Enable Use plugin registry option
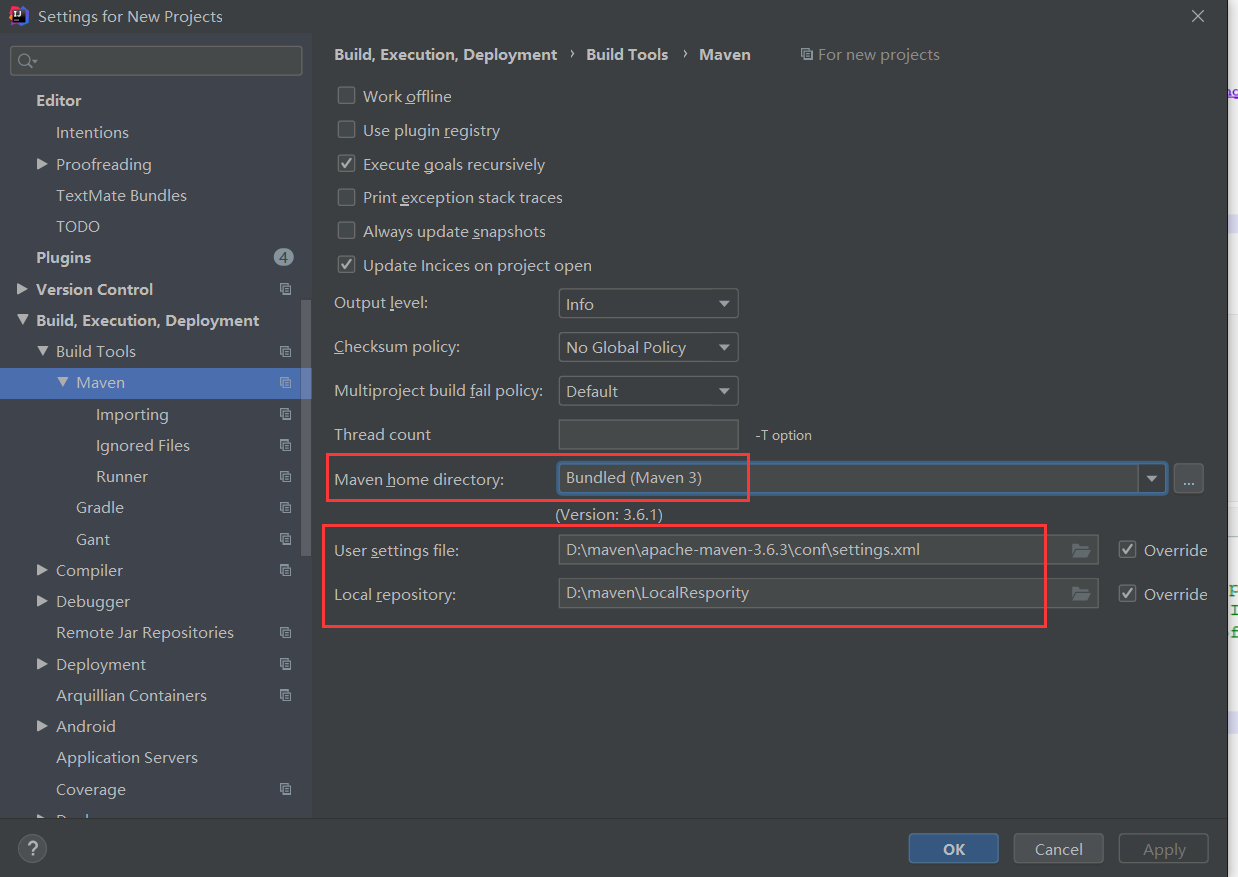This screenshot has width=1238, height=877. (346, 130)
